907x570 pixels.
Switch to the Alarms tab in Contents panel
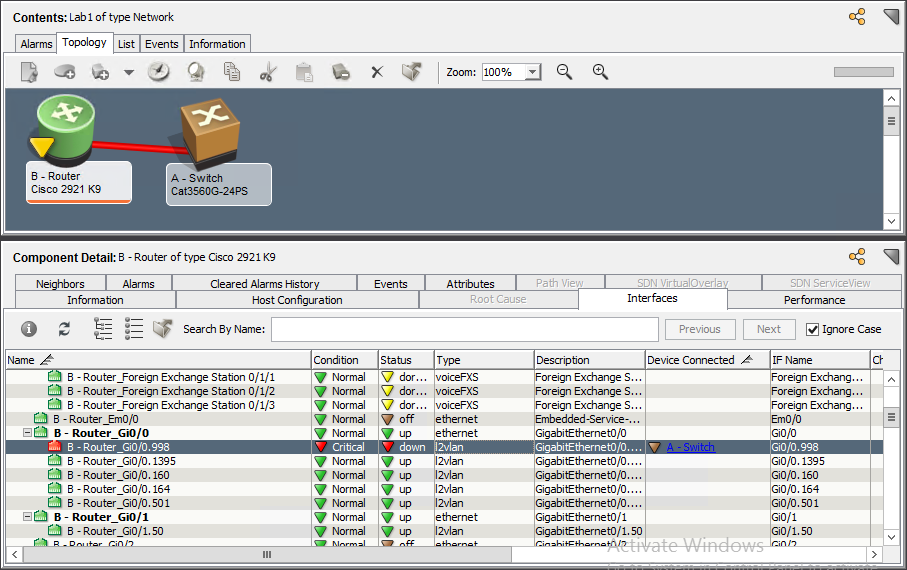point(37,44)
